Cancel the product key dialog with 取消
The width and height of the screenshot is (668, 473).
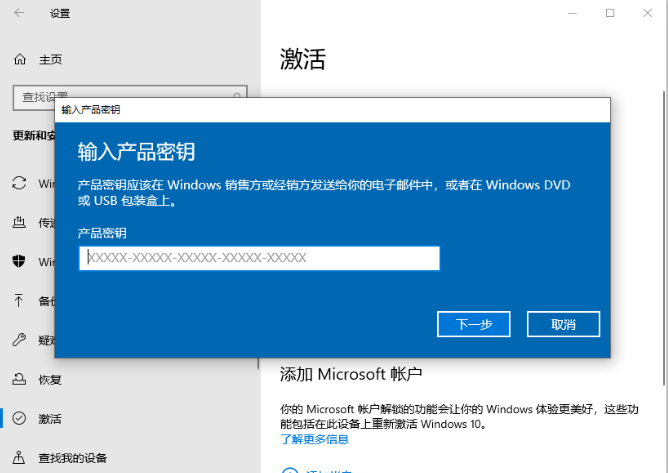(x=563, y=324)
